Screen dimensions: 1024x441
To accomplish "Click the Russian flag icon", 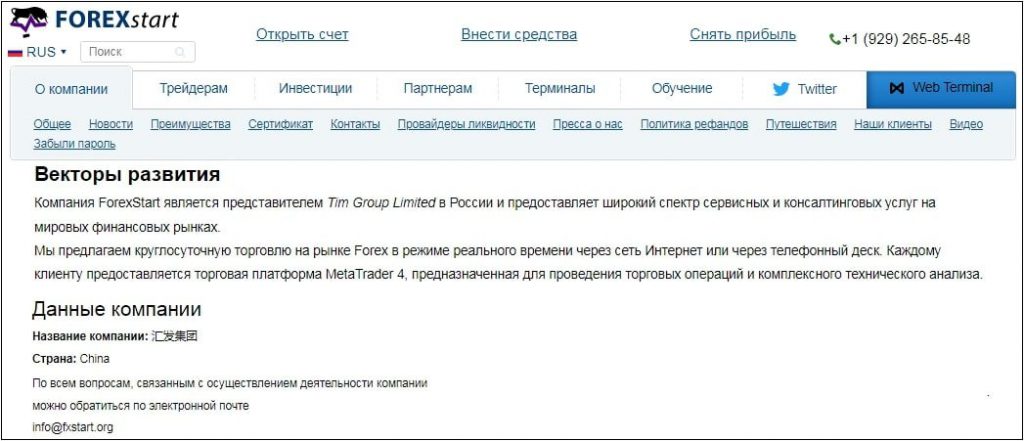I will coord(15,52).
